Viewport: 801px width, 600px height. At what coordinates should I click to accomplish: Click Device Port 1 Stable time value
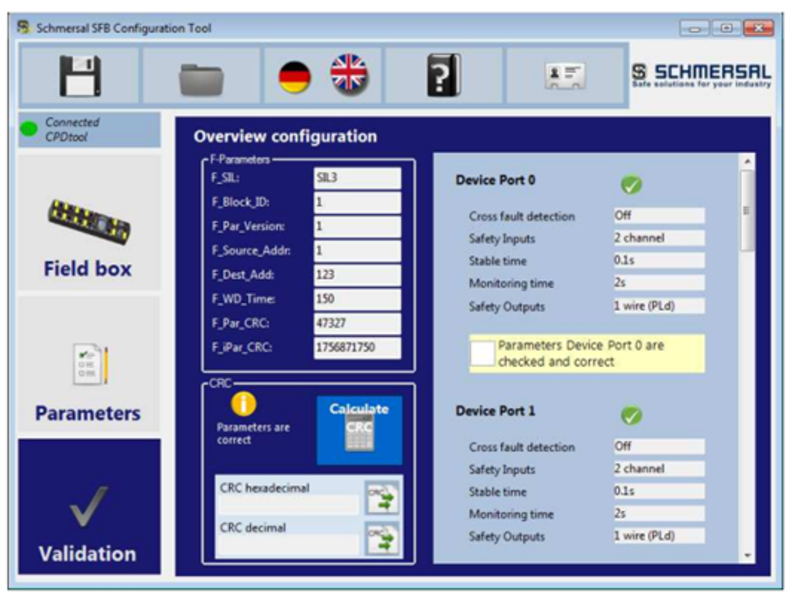(659, 491)
